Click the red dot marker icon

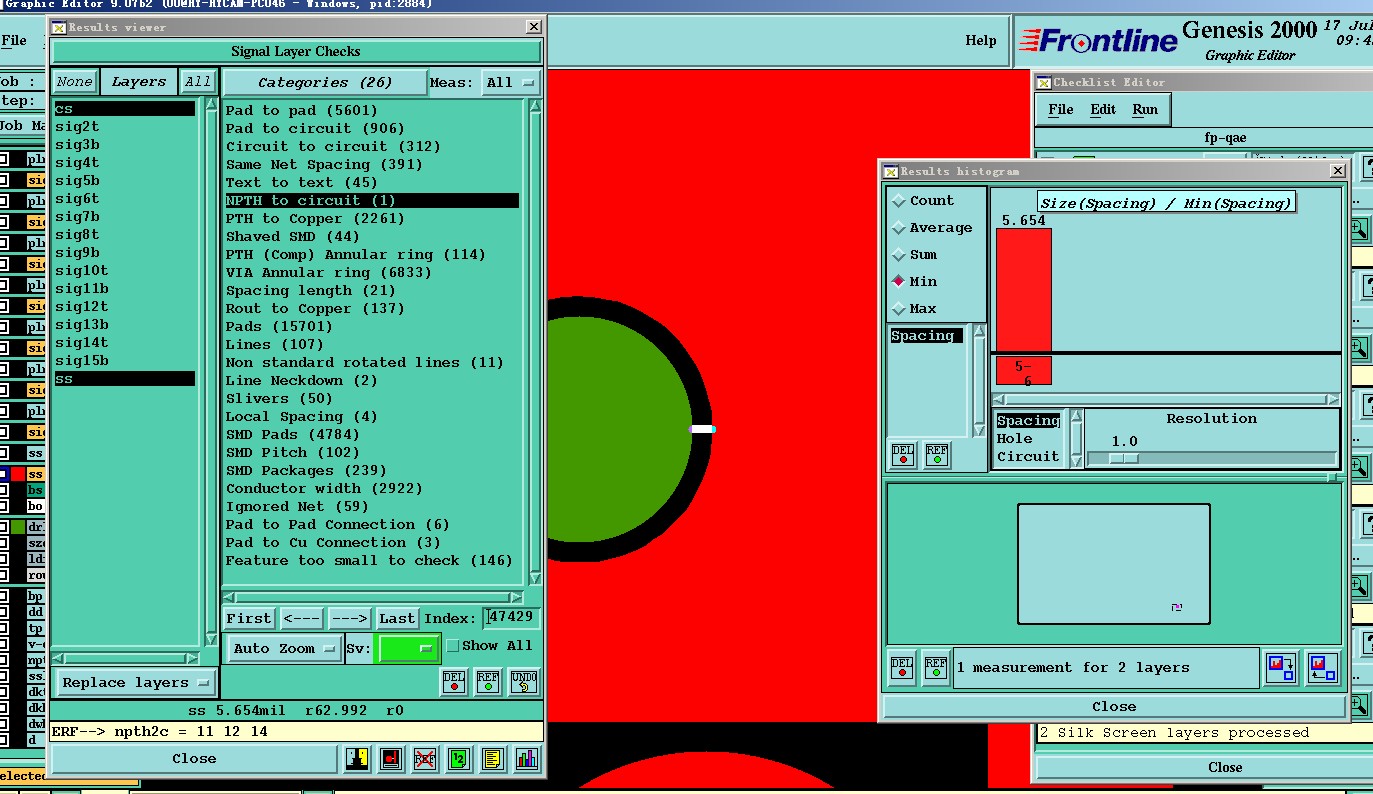pos(391,759)
